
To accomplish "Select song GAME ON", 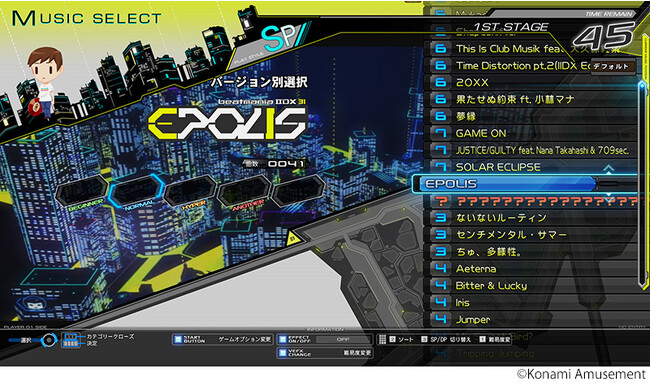I will pyautogui.click(x=532, y=134).
